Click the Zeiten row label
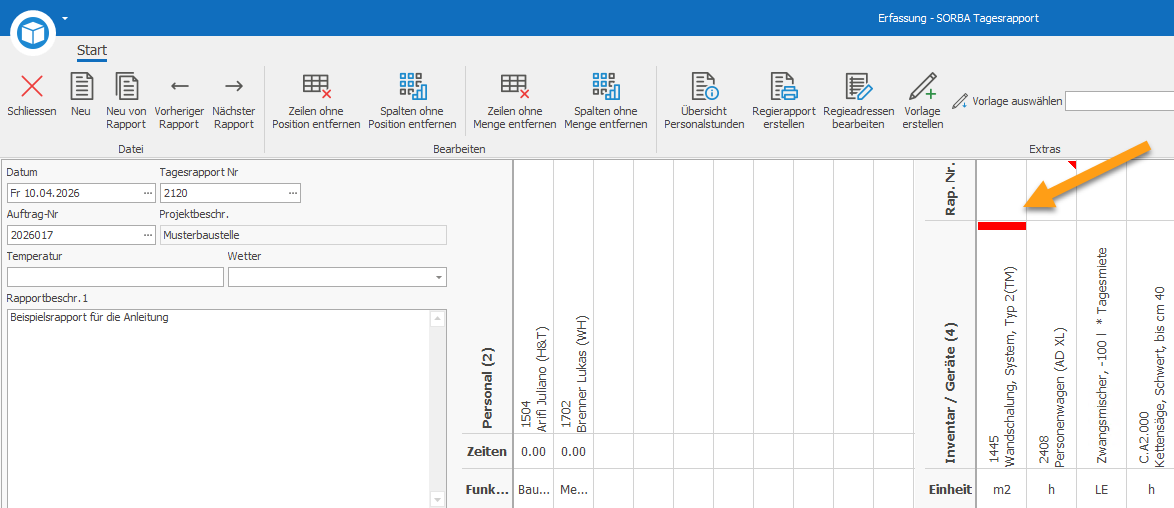This screenshot has width=1174, height=508. [x=487, y=452]
